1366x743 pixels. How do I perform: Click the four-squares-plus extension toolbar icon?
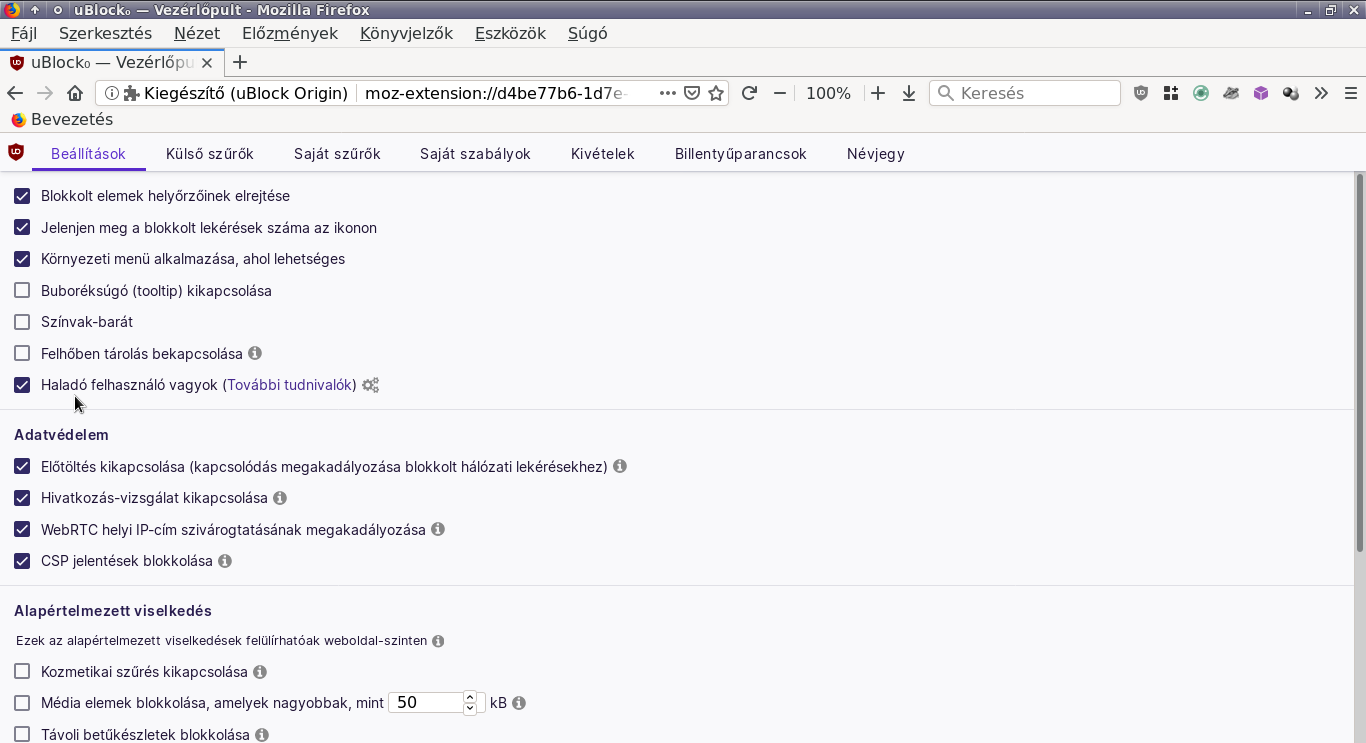coord(1171,93)
